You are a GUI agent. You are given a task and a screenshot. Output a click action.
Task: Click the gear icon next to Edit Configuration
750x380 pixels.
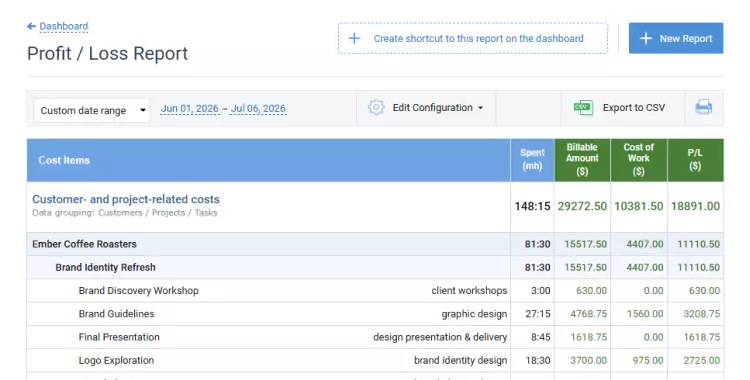(x=376, y=107)
